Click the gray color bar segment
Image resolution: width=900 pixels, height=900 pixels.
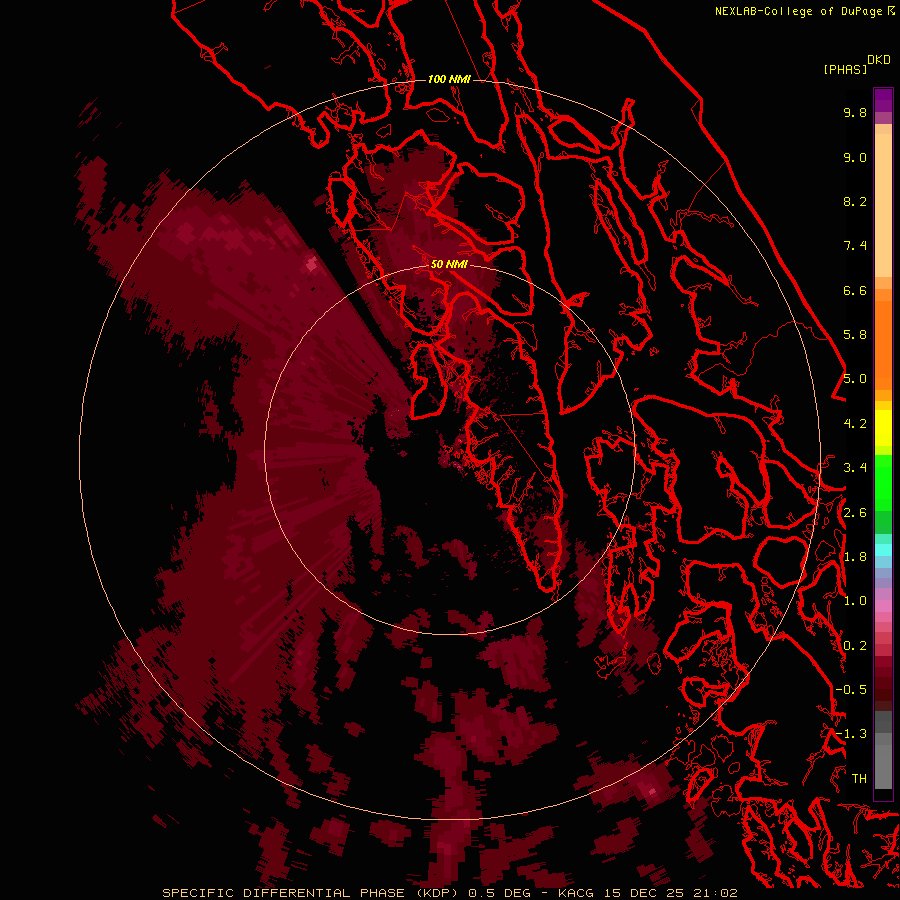[x=883, y=750]
